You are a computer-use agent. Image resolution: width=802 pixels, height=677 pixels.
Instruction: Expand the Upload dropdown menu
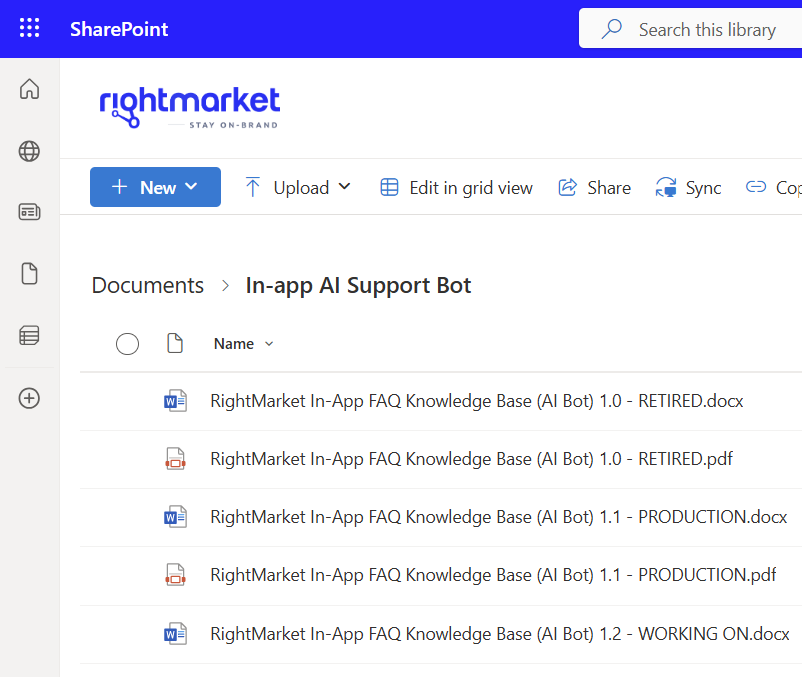coord(298,187)
